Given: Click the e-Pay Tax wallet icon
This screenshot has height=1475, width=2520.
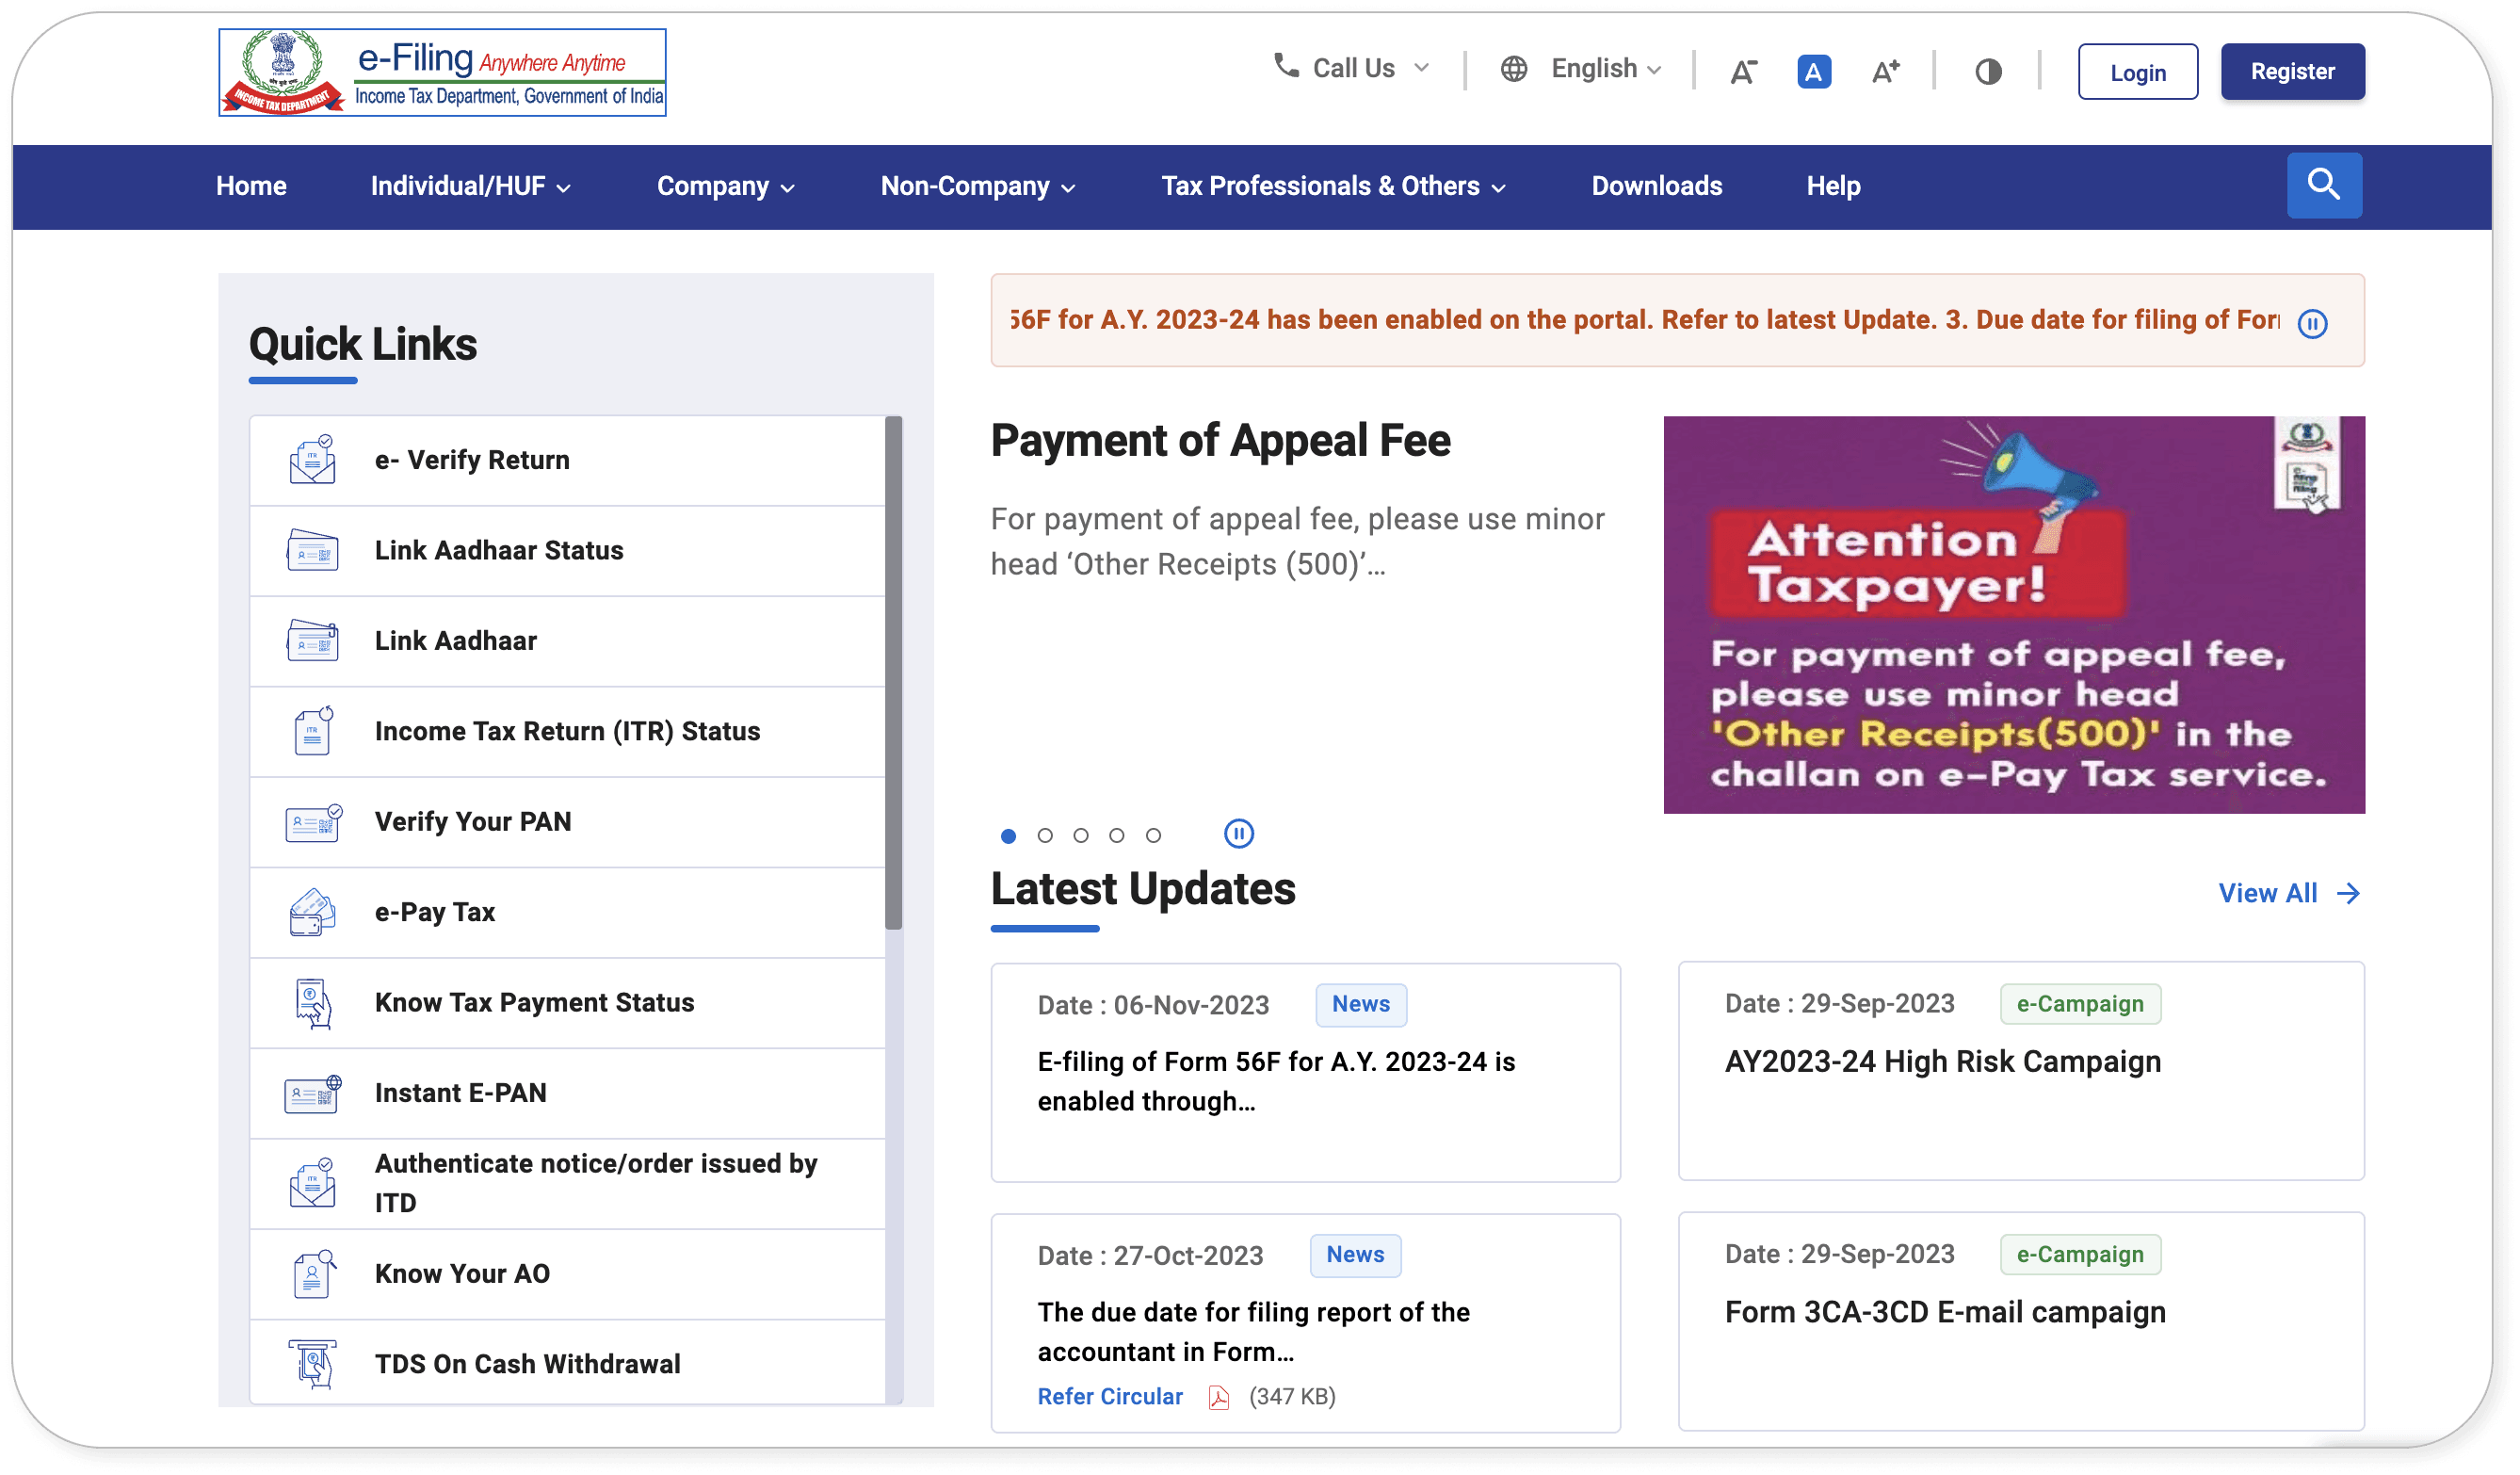Looking at the screenshot, I should click(x=312, y=912).
